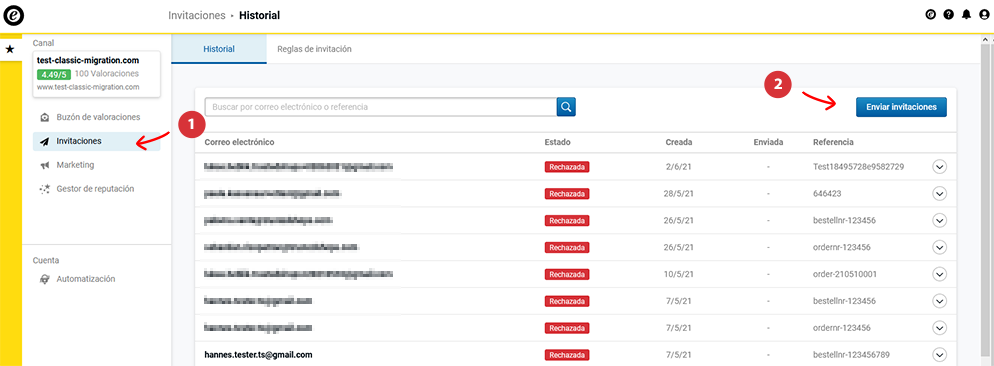Expand the row with reference order-210510001
The image size is (994, 366).
point(939,274)
